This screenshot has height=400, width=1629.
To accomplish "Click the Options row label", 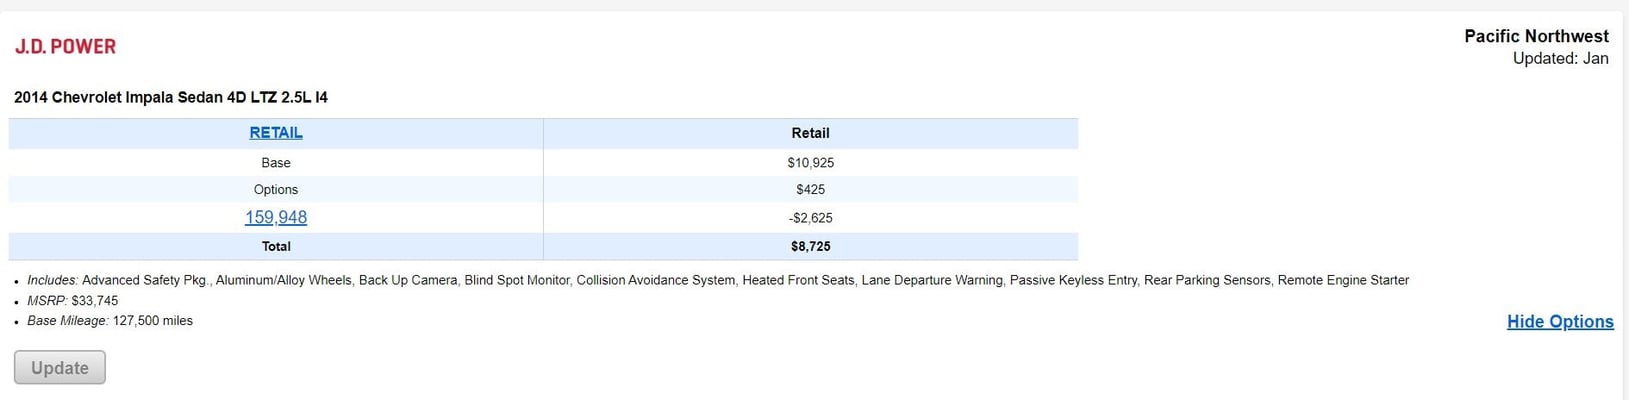I will pyautogui.click(x=276, y=189).
